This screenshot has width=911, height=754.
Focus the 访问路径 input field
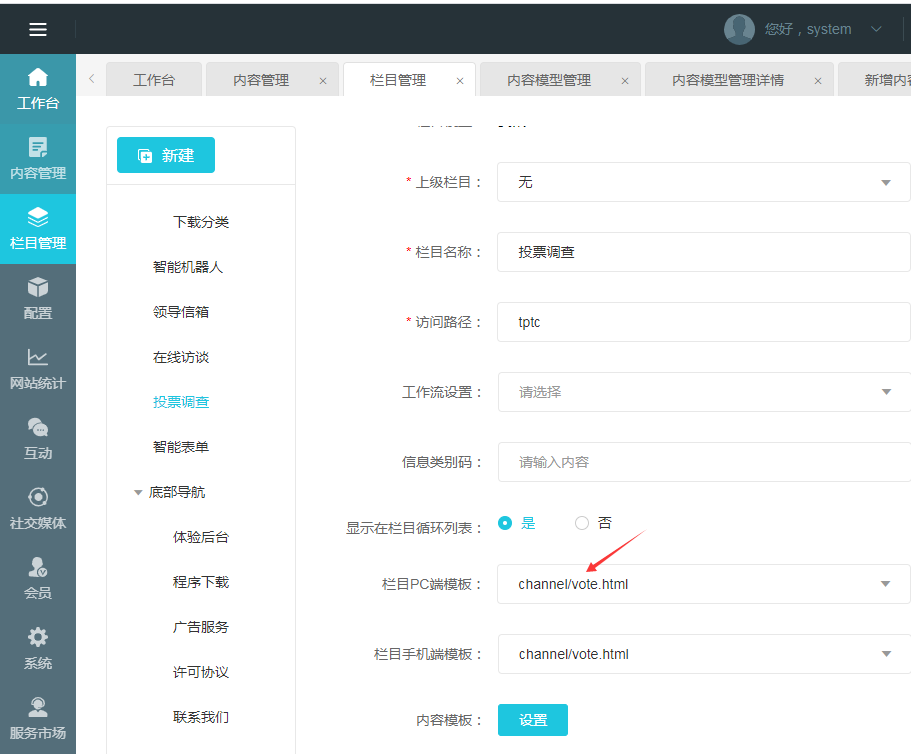tap(704, 322)
